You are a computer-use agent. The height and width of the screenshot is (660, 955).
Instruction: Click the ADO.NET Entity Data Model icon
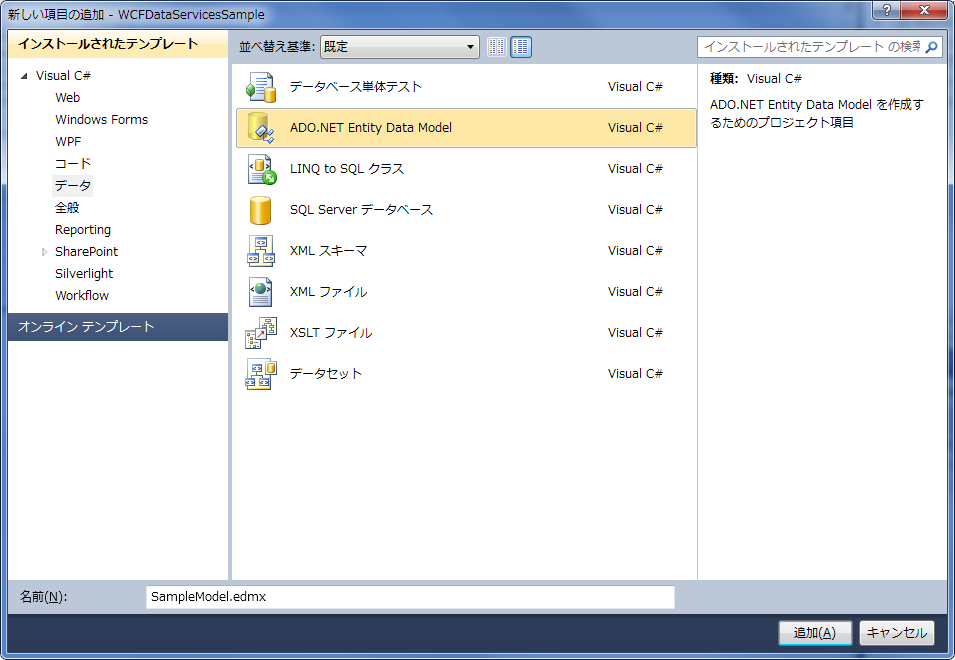[261, 128]
